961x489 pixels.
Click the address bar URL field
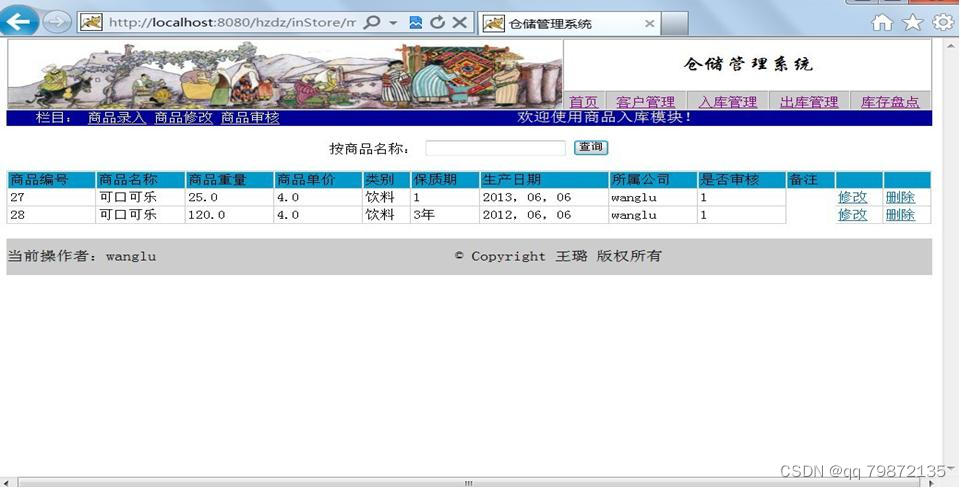click(232, 23)
